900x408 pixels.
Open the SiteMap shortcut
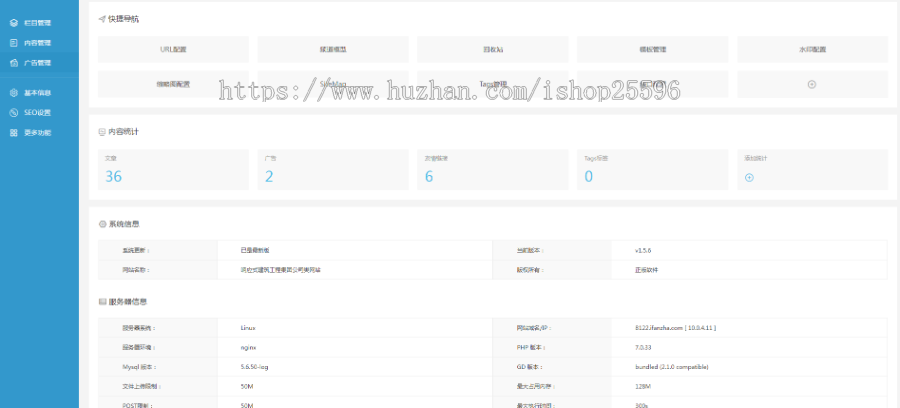333,84
